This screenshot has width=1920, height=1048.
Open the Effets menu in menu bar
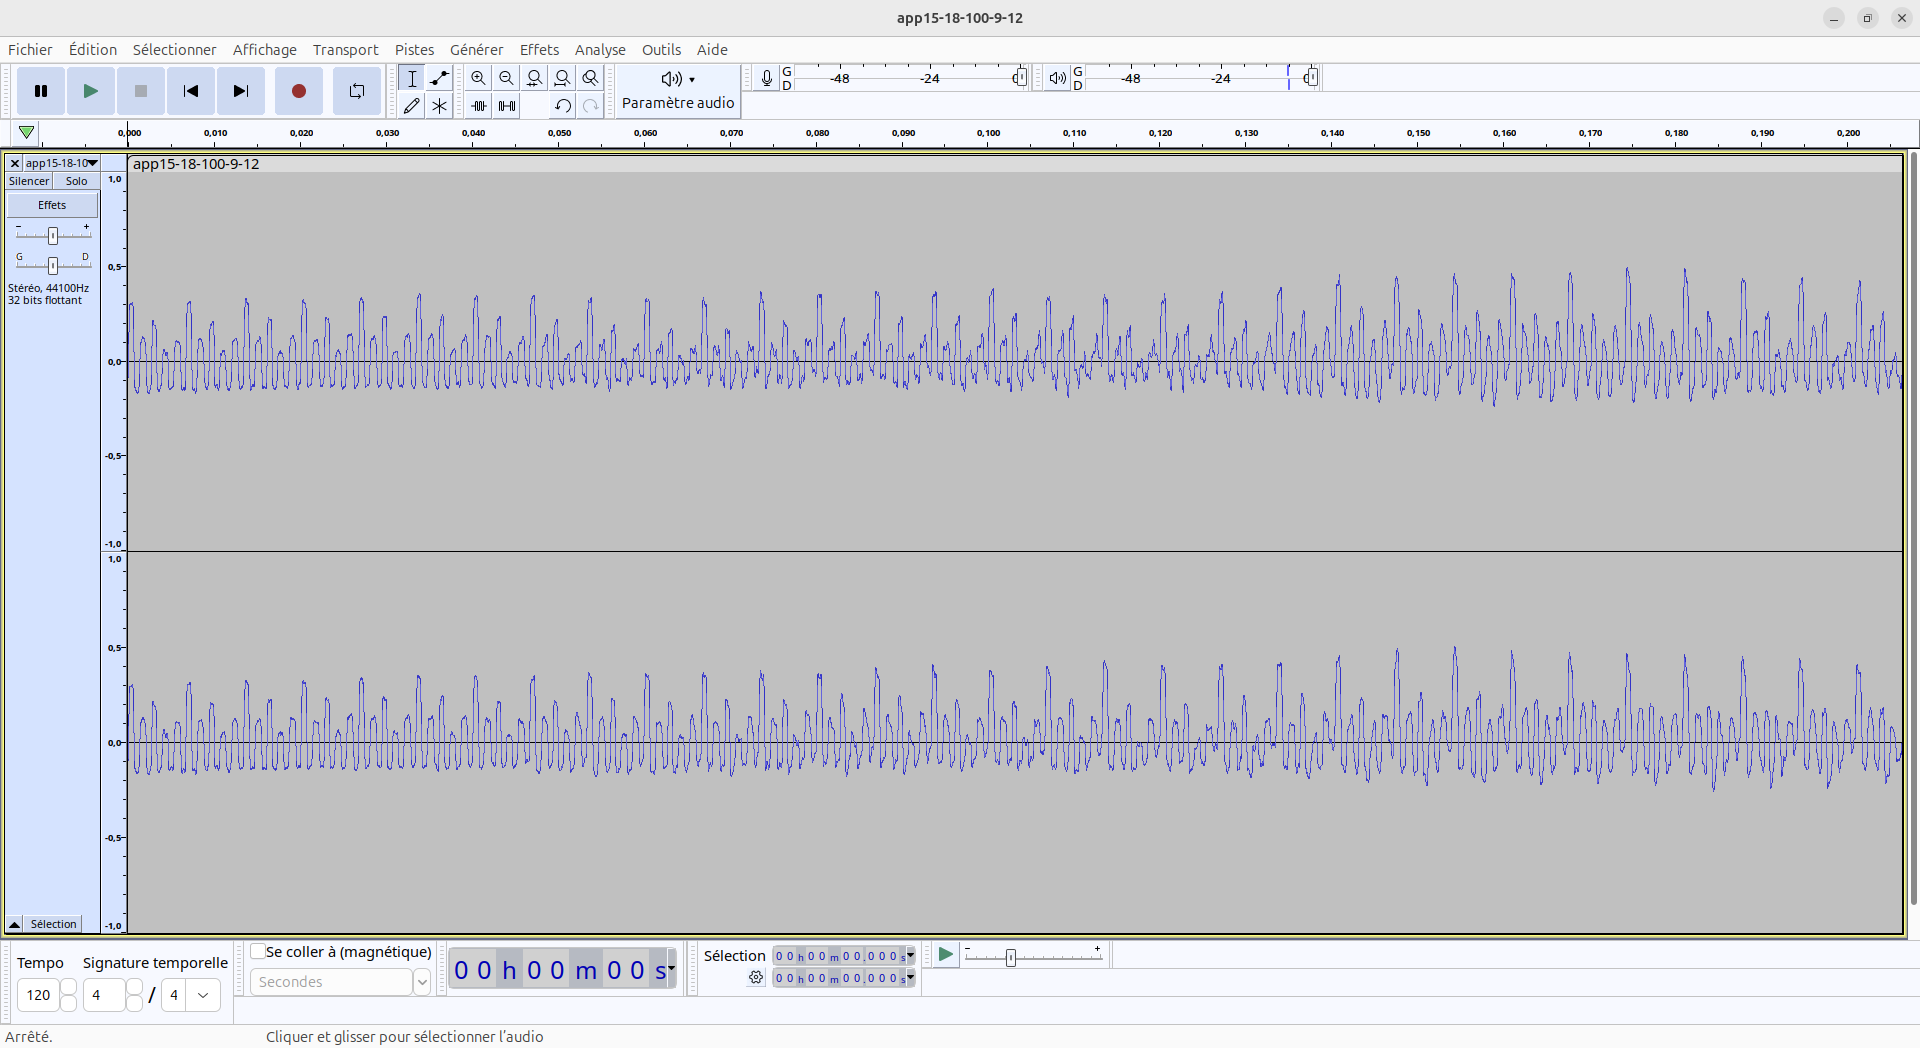click(539, 50)
